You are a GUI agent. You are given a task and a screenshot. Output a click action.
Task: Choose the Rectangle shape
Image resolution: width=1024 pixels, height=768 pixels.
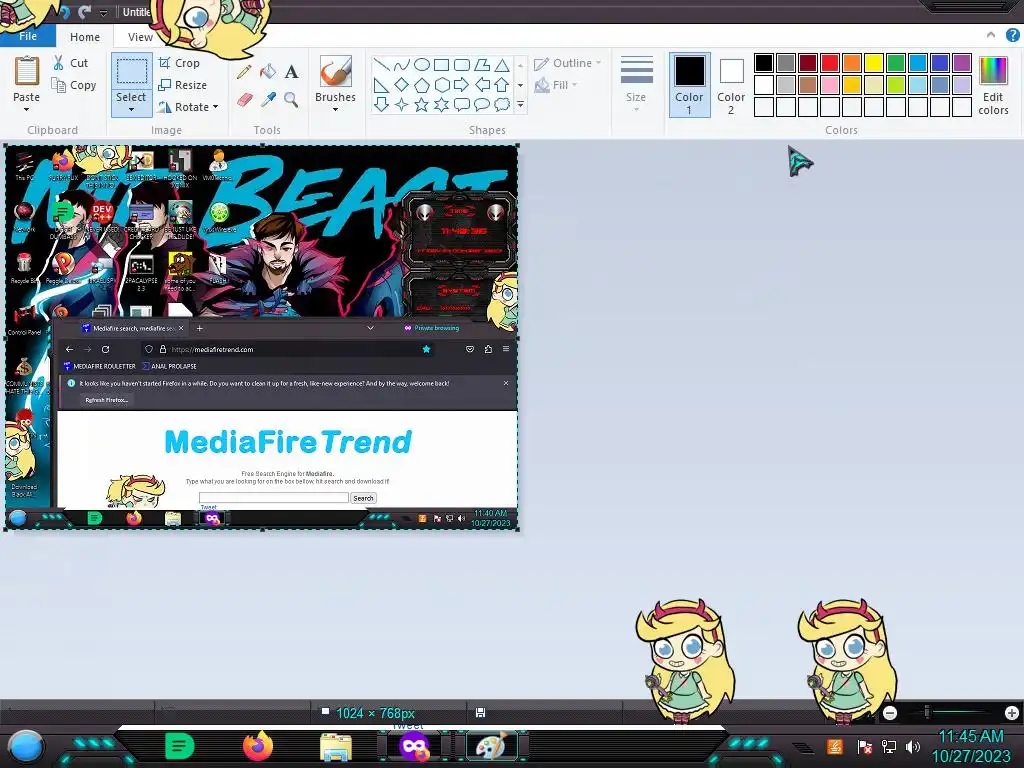tap(442, 65)
